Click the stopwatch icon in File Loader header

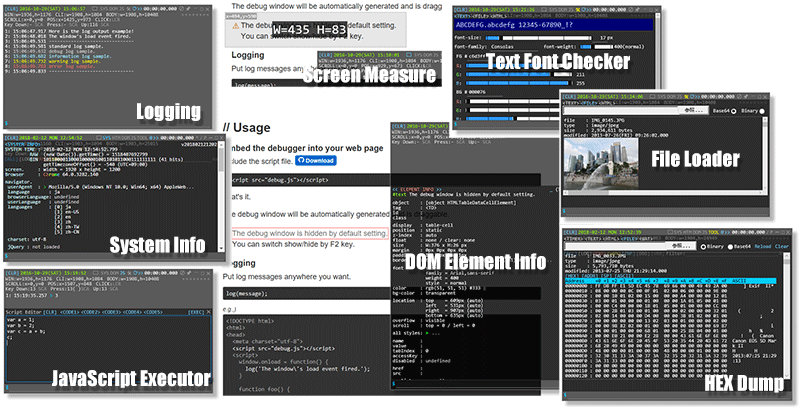pos(692,96)
